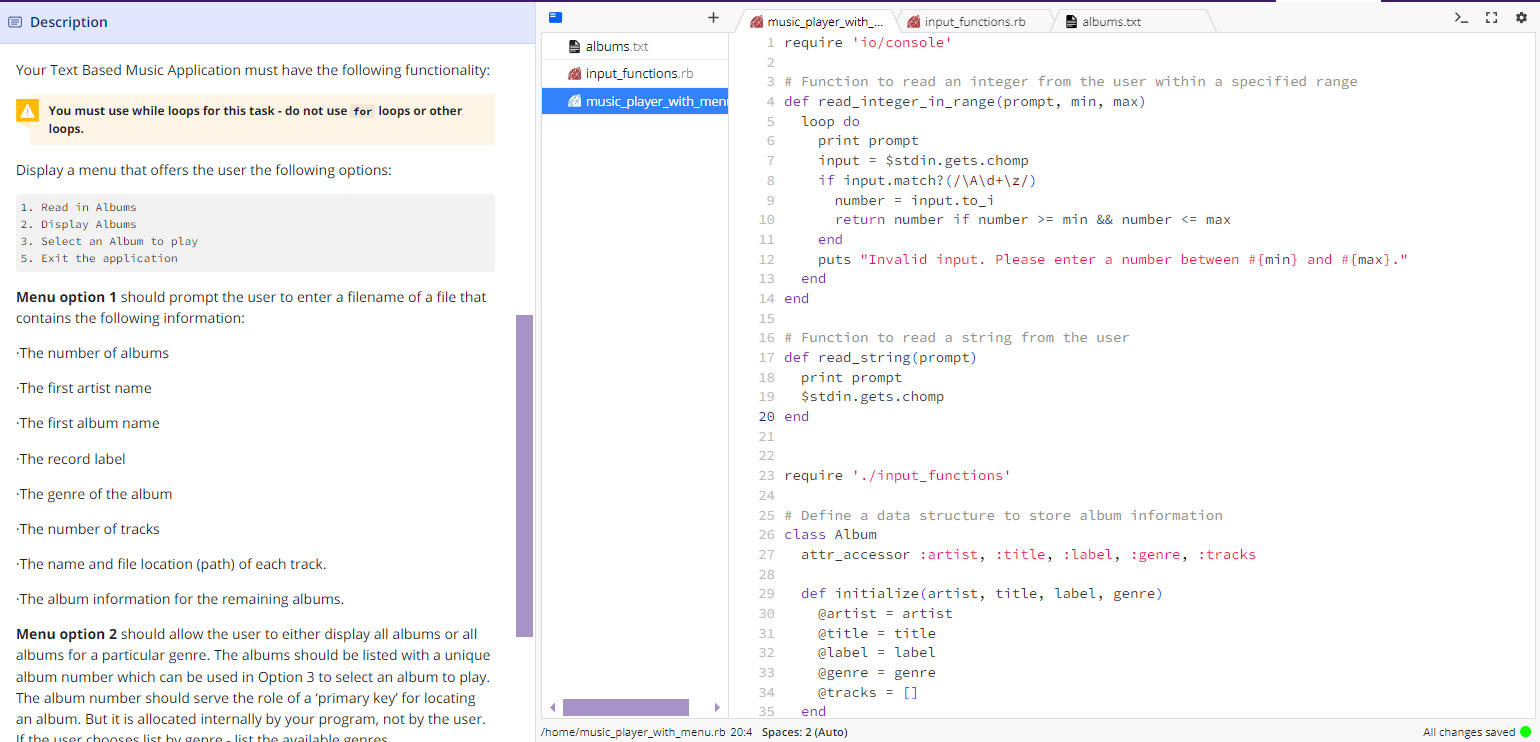Click the description panel vertical scrollbar
This screenshot has height=742, width=1540.
524,476
